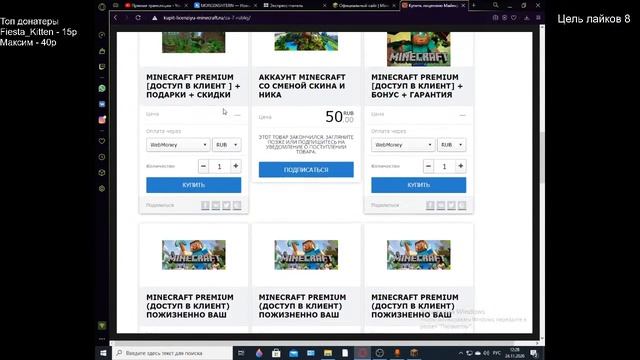Increase quantity in ПОДАРКИ + СКИДКИ card
The width and height of the screenshot is (640, 360).
click(x=236, y=166)
